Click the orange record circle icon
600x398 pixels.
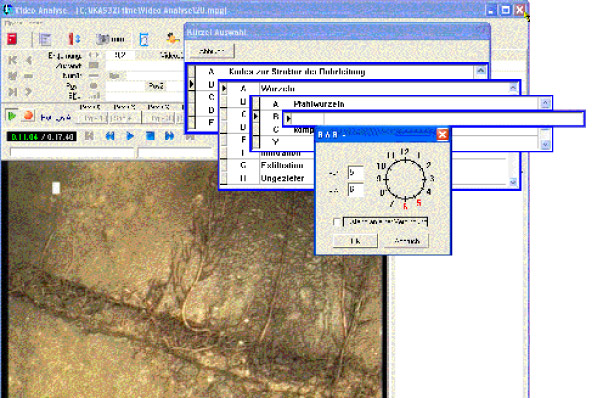(x=28, y=115)
